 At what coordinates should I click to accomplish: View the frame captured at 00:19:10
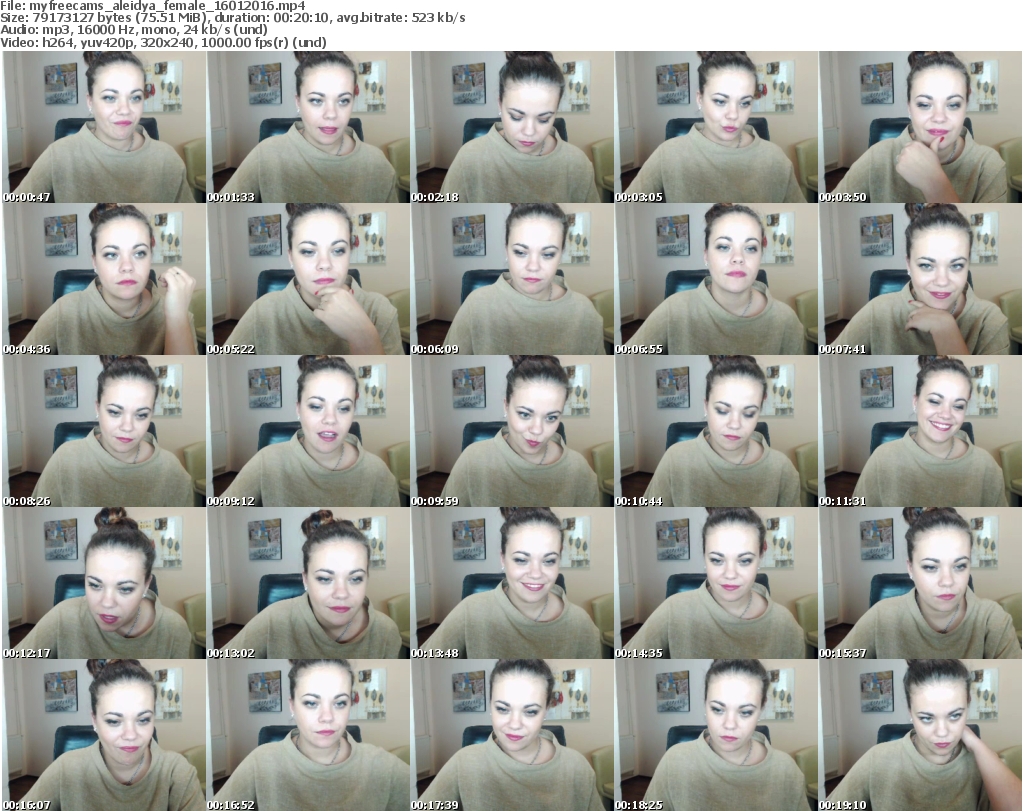point(920,735)
